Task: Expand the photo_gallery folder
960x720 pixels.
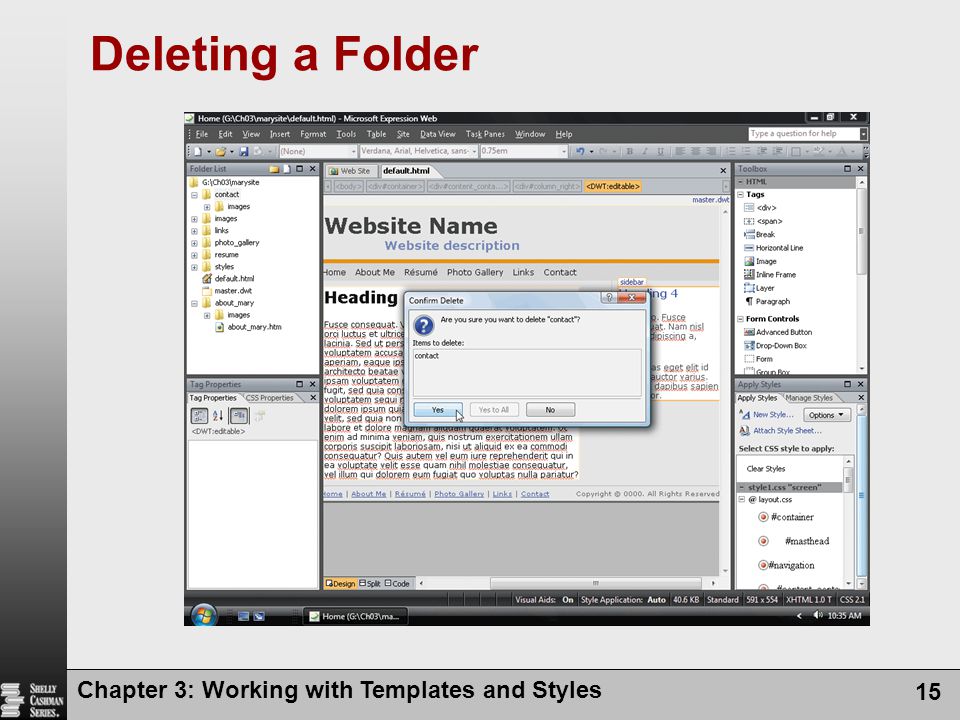Action: tap(194, 243)
